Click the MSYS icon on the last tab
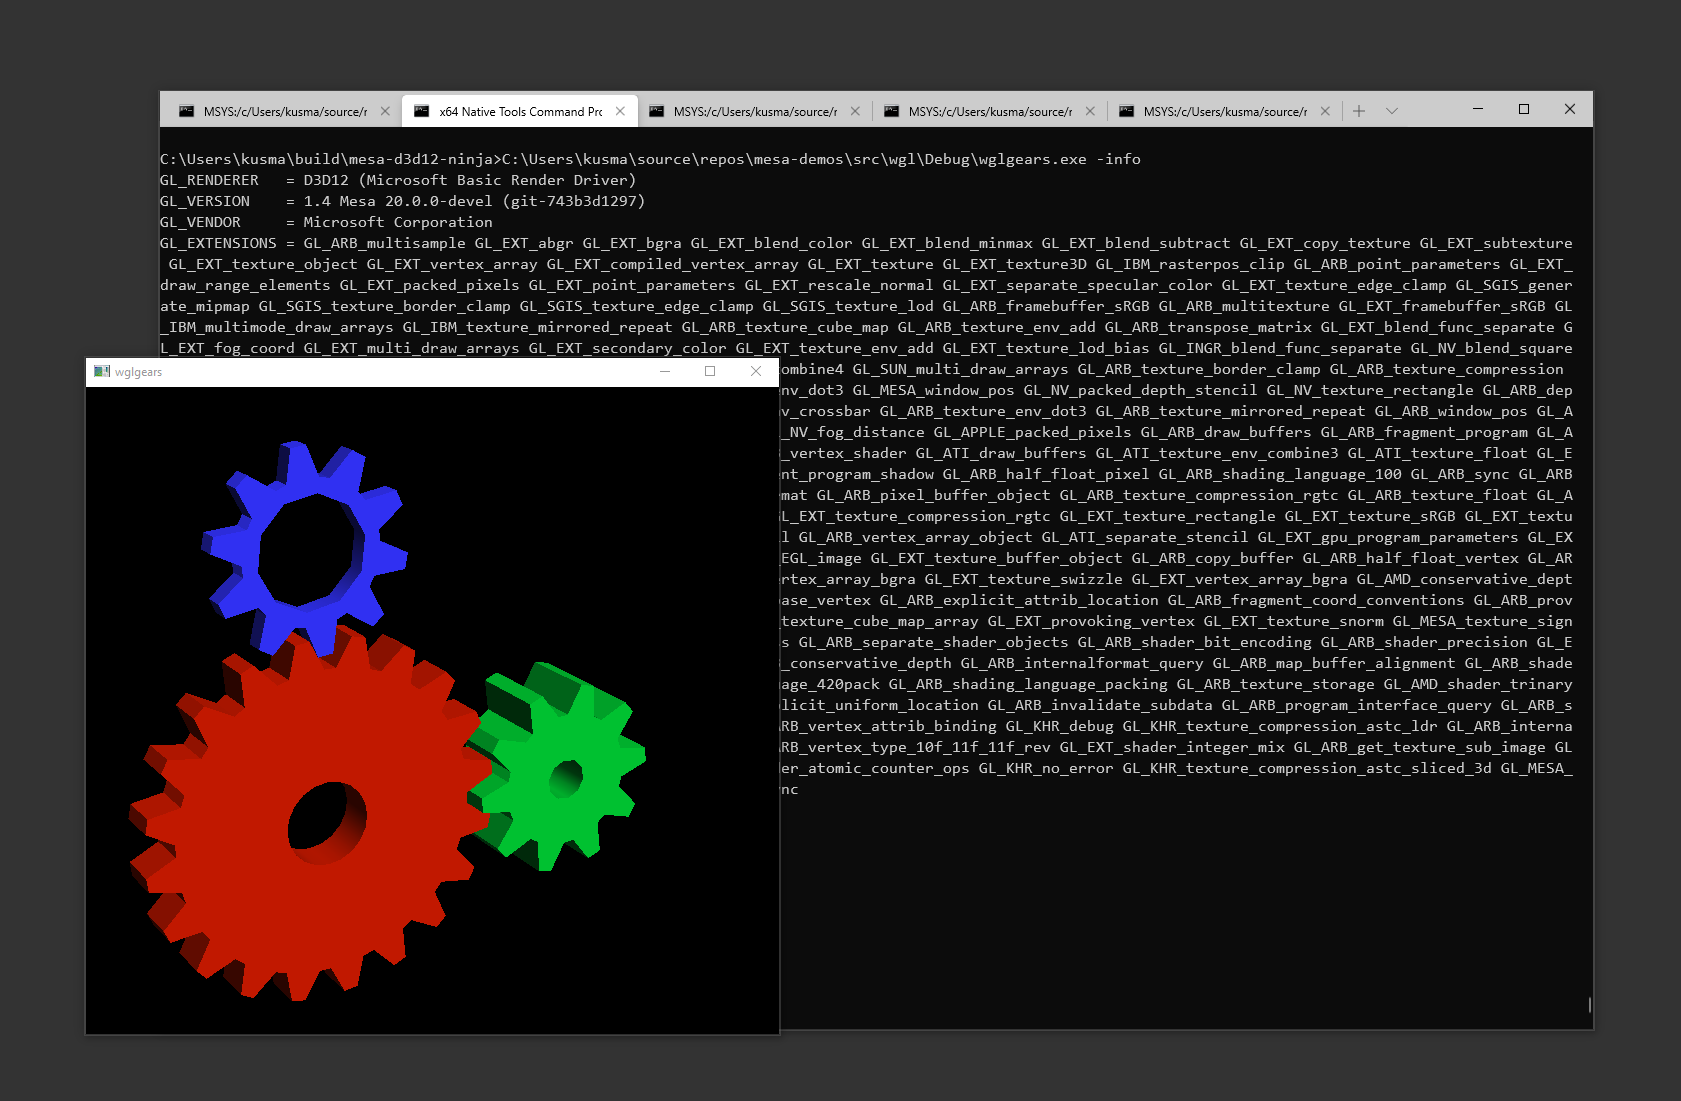 coord(1128,111)
